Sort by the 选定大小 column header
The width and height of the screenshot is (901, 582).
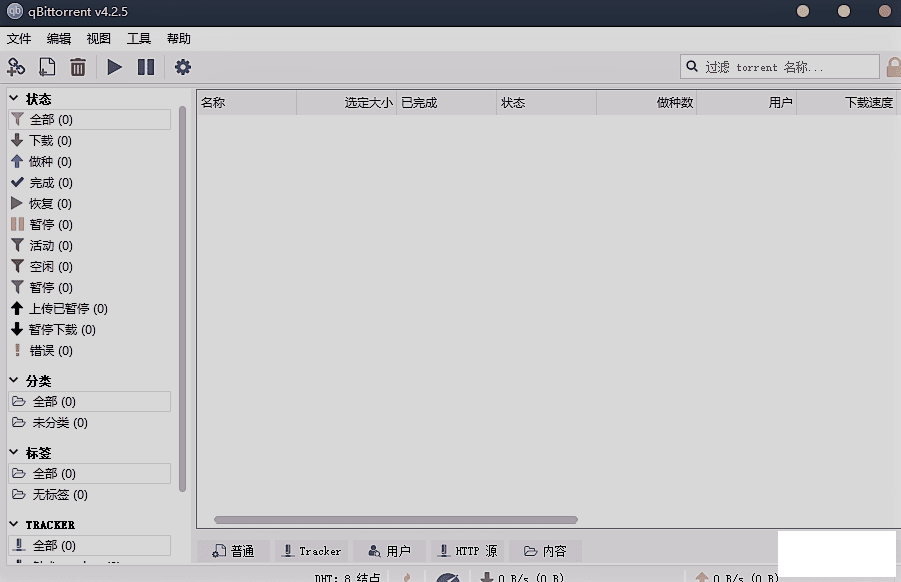346,103
